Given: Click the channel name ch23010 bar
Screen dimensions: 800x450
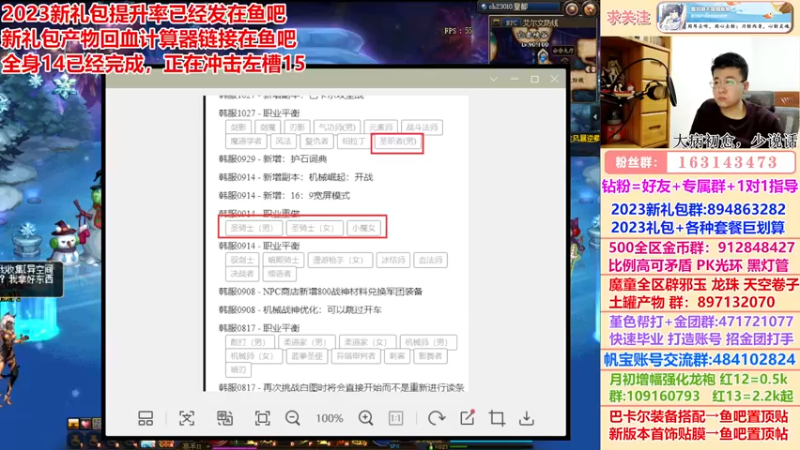Looking at the screenshot, I should [x=518, y=7].
